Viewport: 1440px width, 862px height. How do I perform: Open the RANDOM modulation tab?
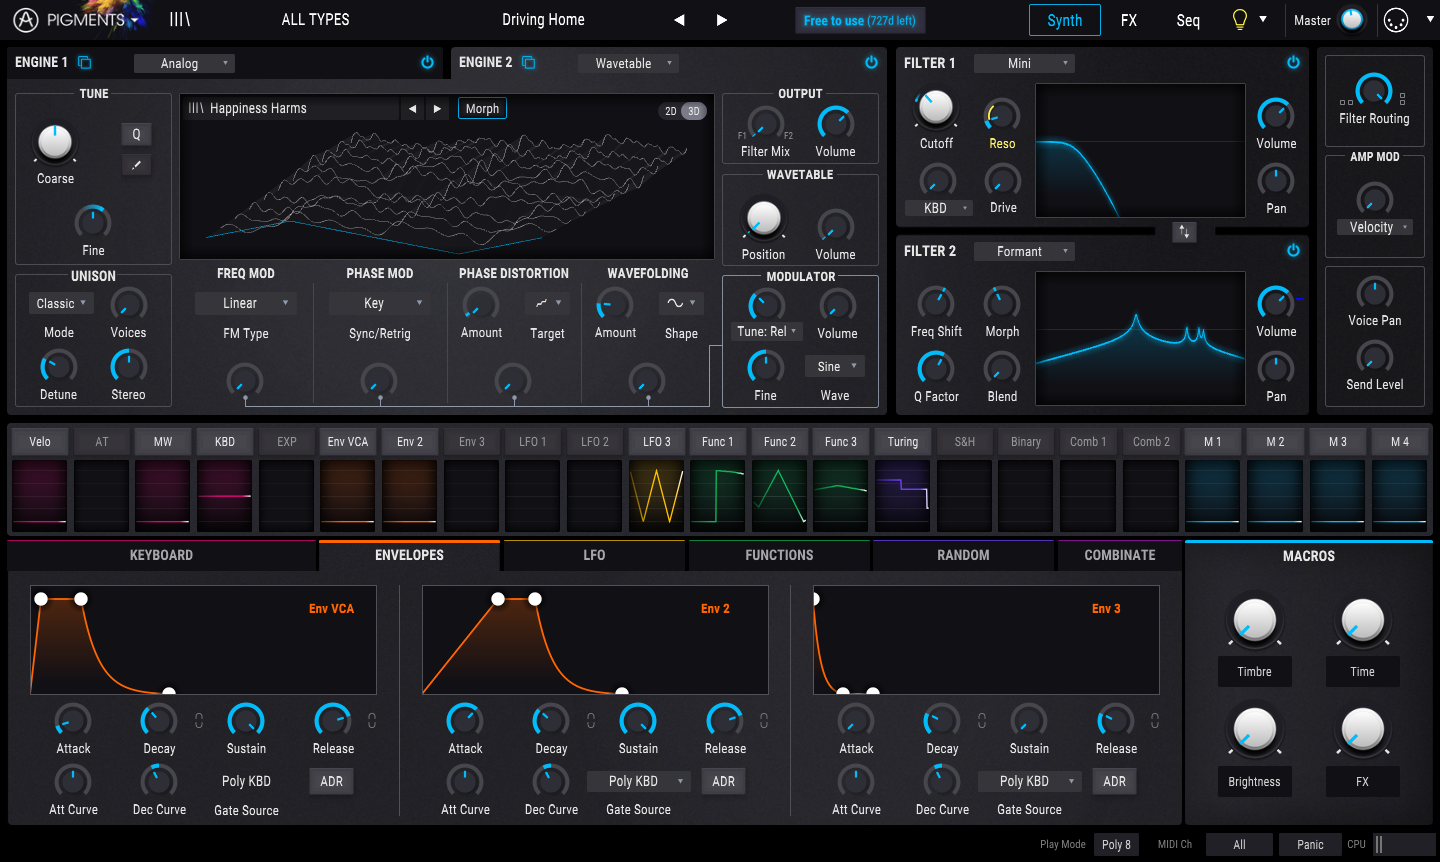(x=963, y=555)
